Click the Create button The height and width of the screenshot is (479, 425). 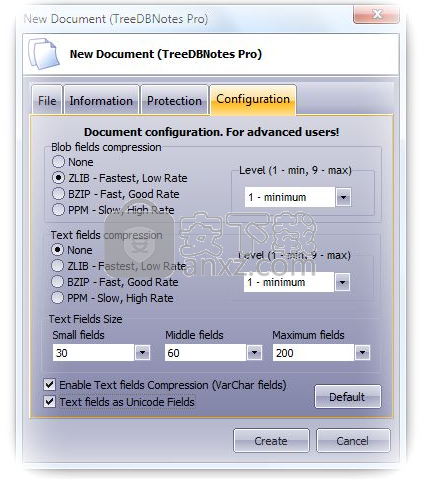[x=271, y=441]
